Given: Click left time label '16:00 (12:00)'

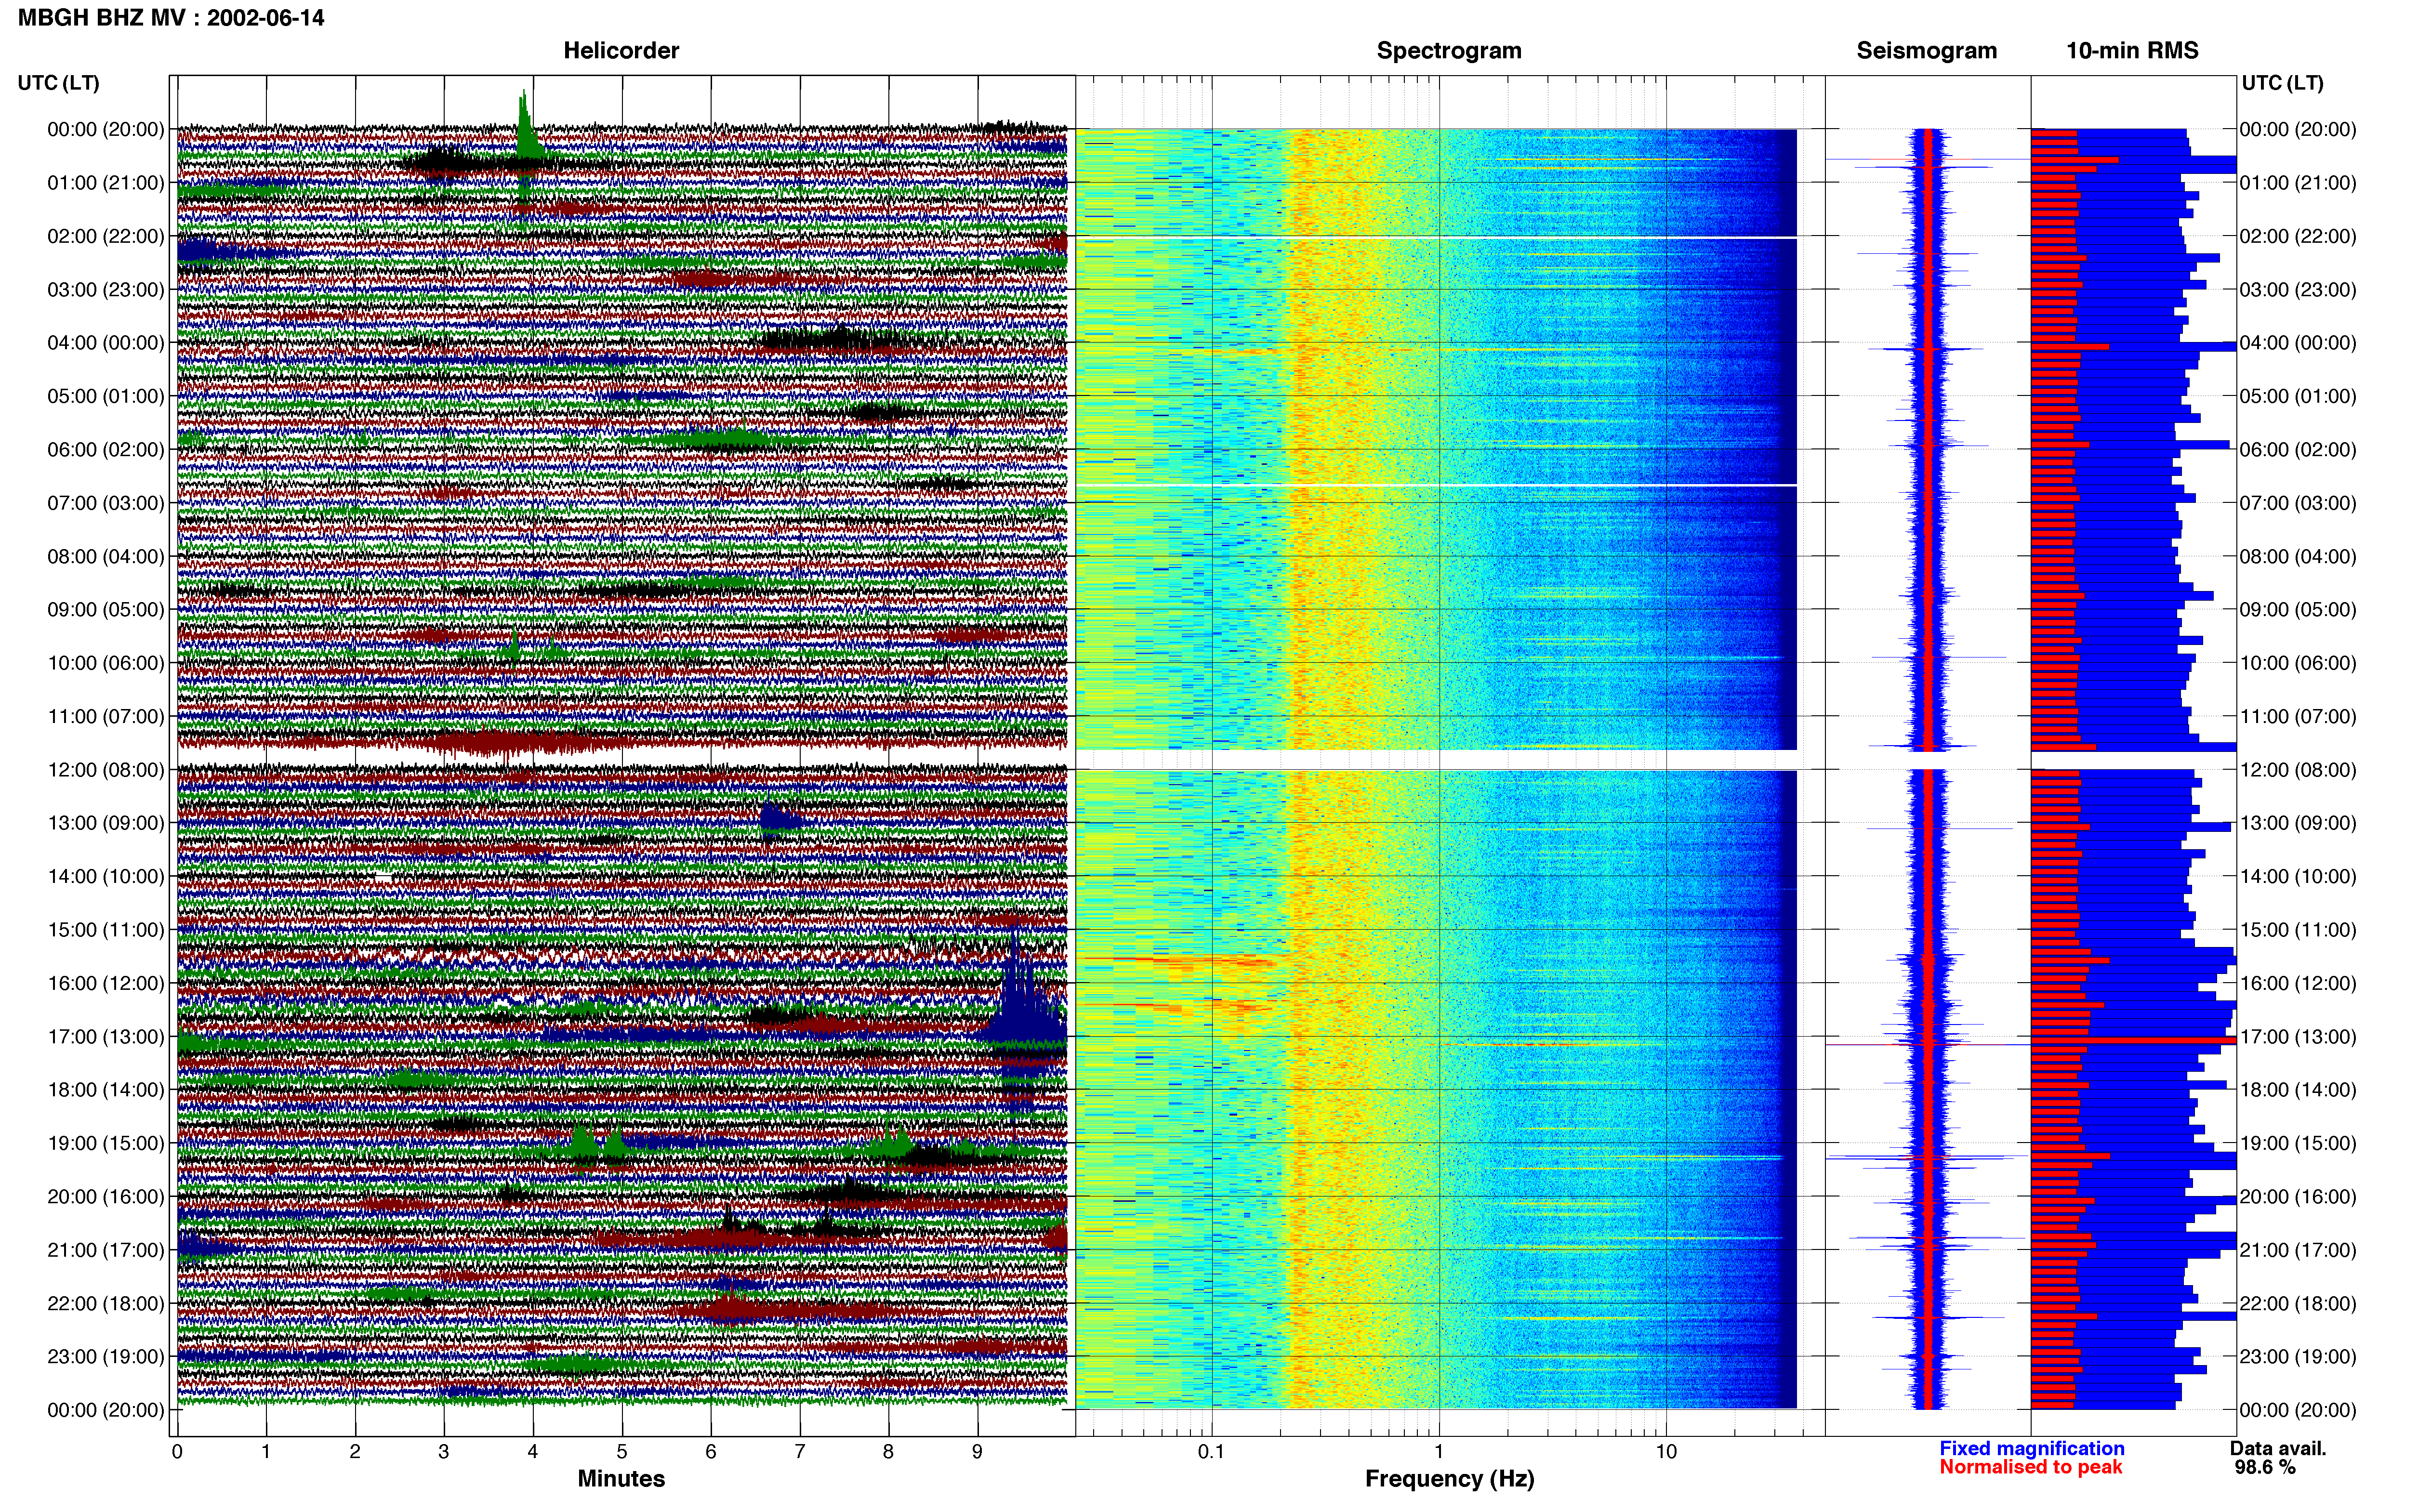Looking at the screenshot, I should 105,982.
